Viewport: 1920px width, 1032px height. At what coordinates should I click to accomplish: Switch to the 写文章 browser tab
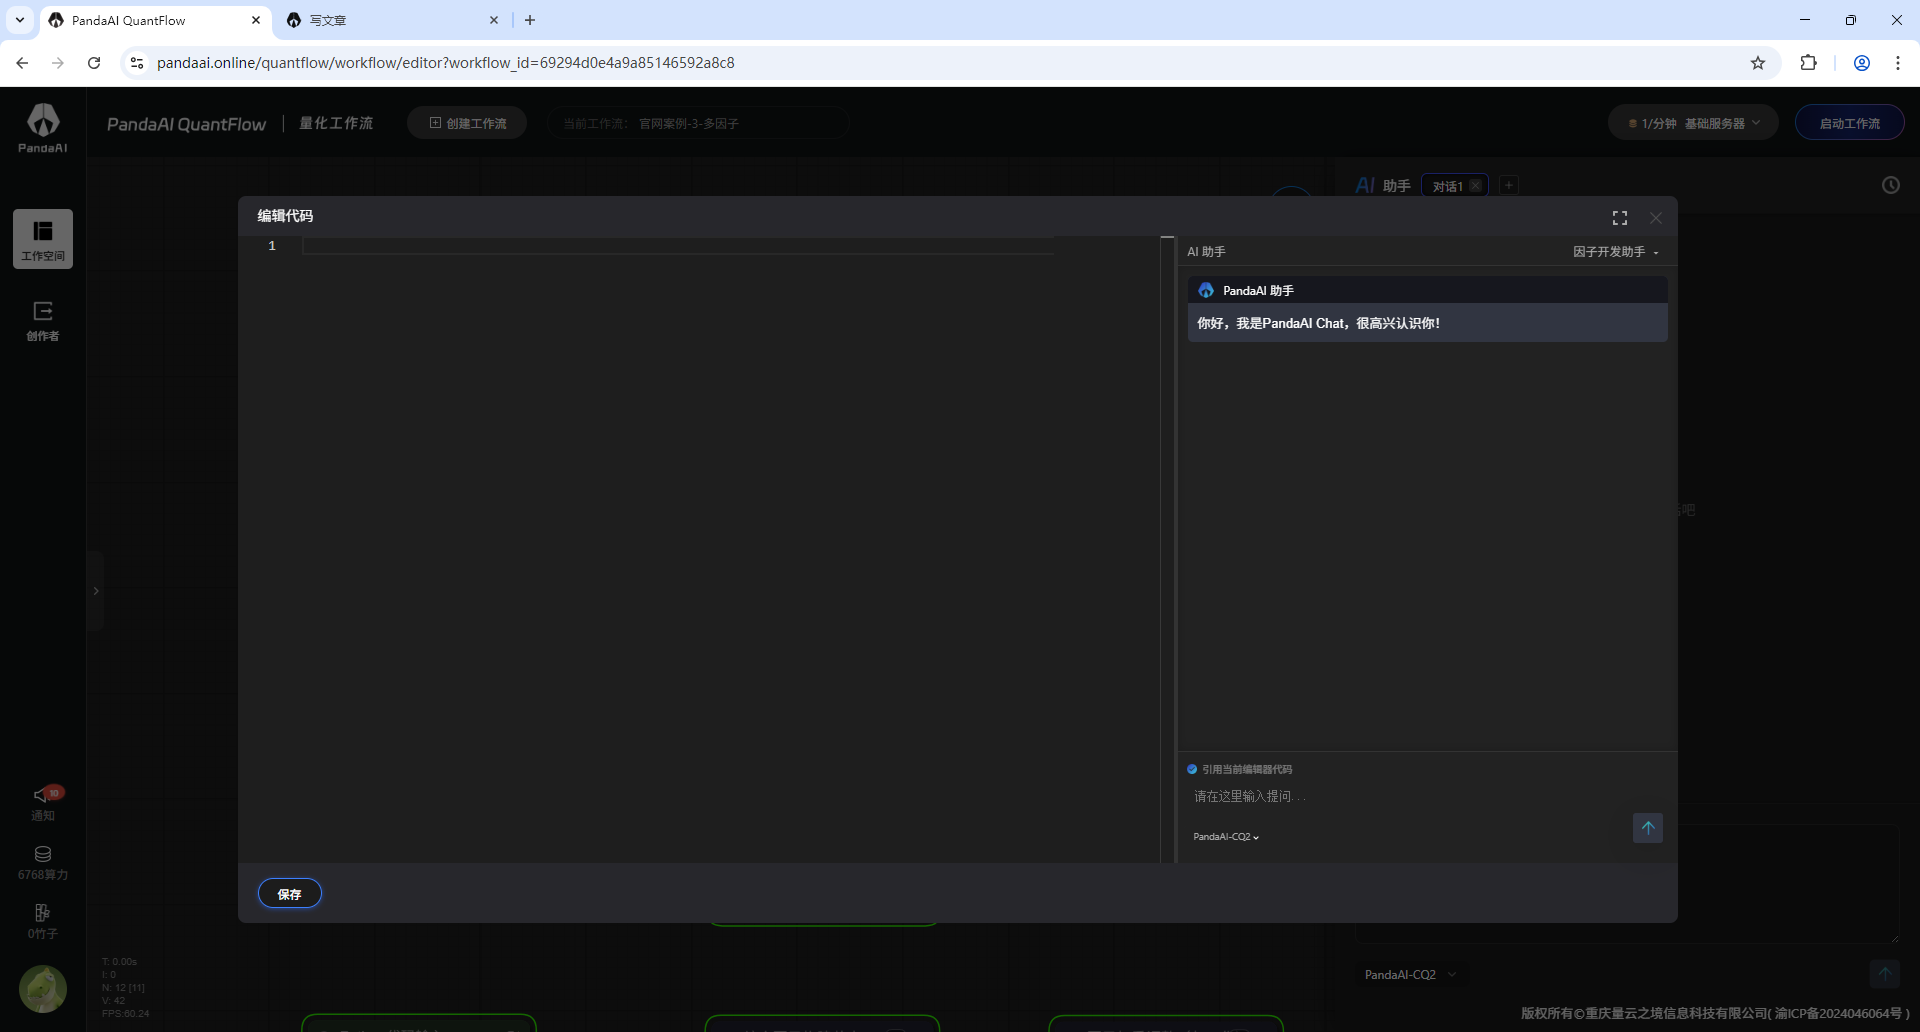coord(390,20)
